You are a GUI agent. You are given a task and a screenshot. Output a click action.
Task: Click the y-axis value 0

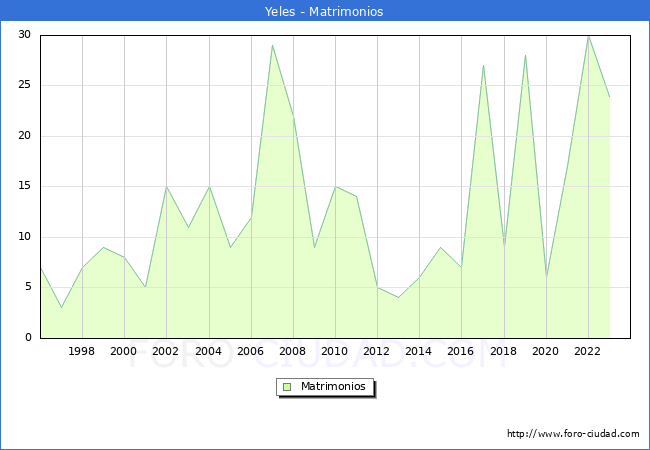tap(28, 337)
